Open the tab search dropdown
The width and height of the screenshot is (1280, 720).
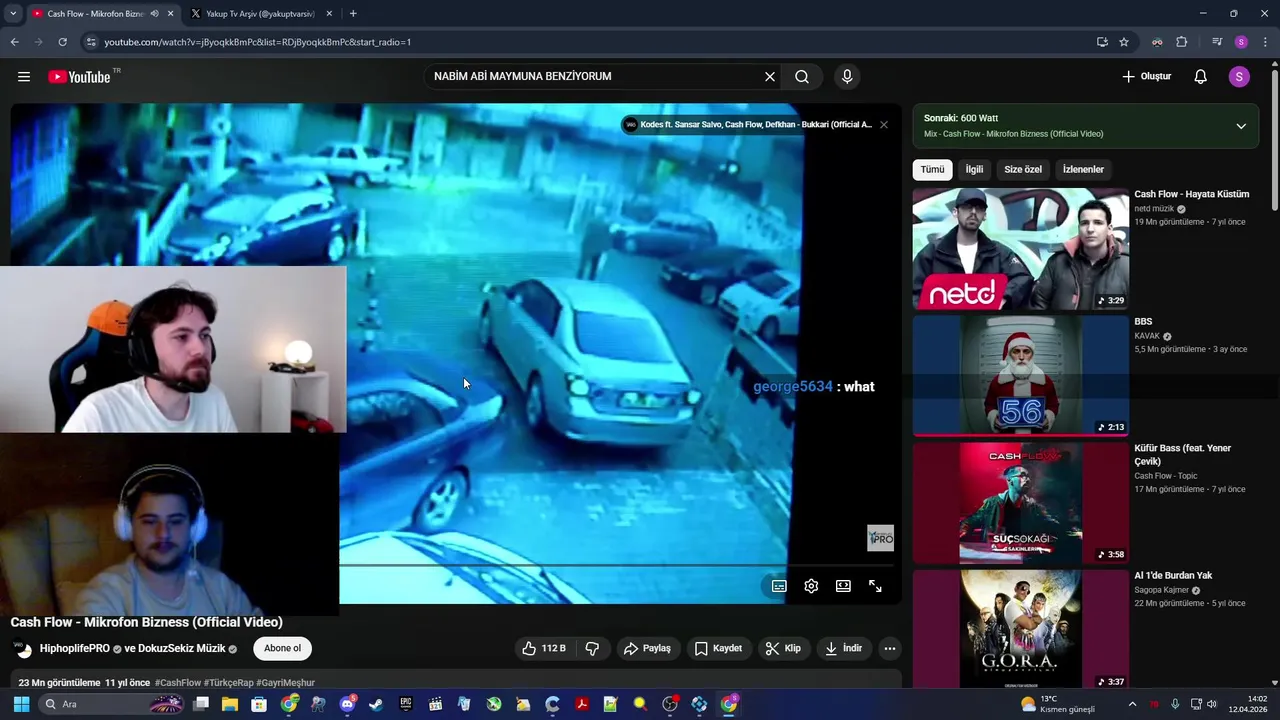tap(12, 14)
